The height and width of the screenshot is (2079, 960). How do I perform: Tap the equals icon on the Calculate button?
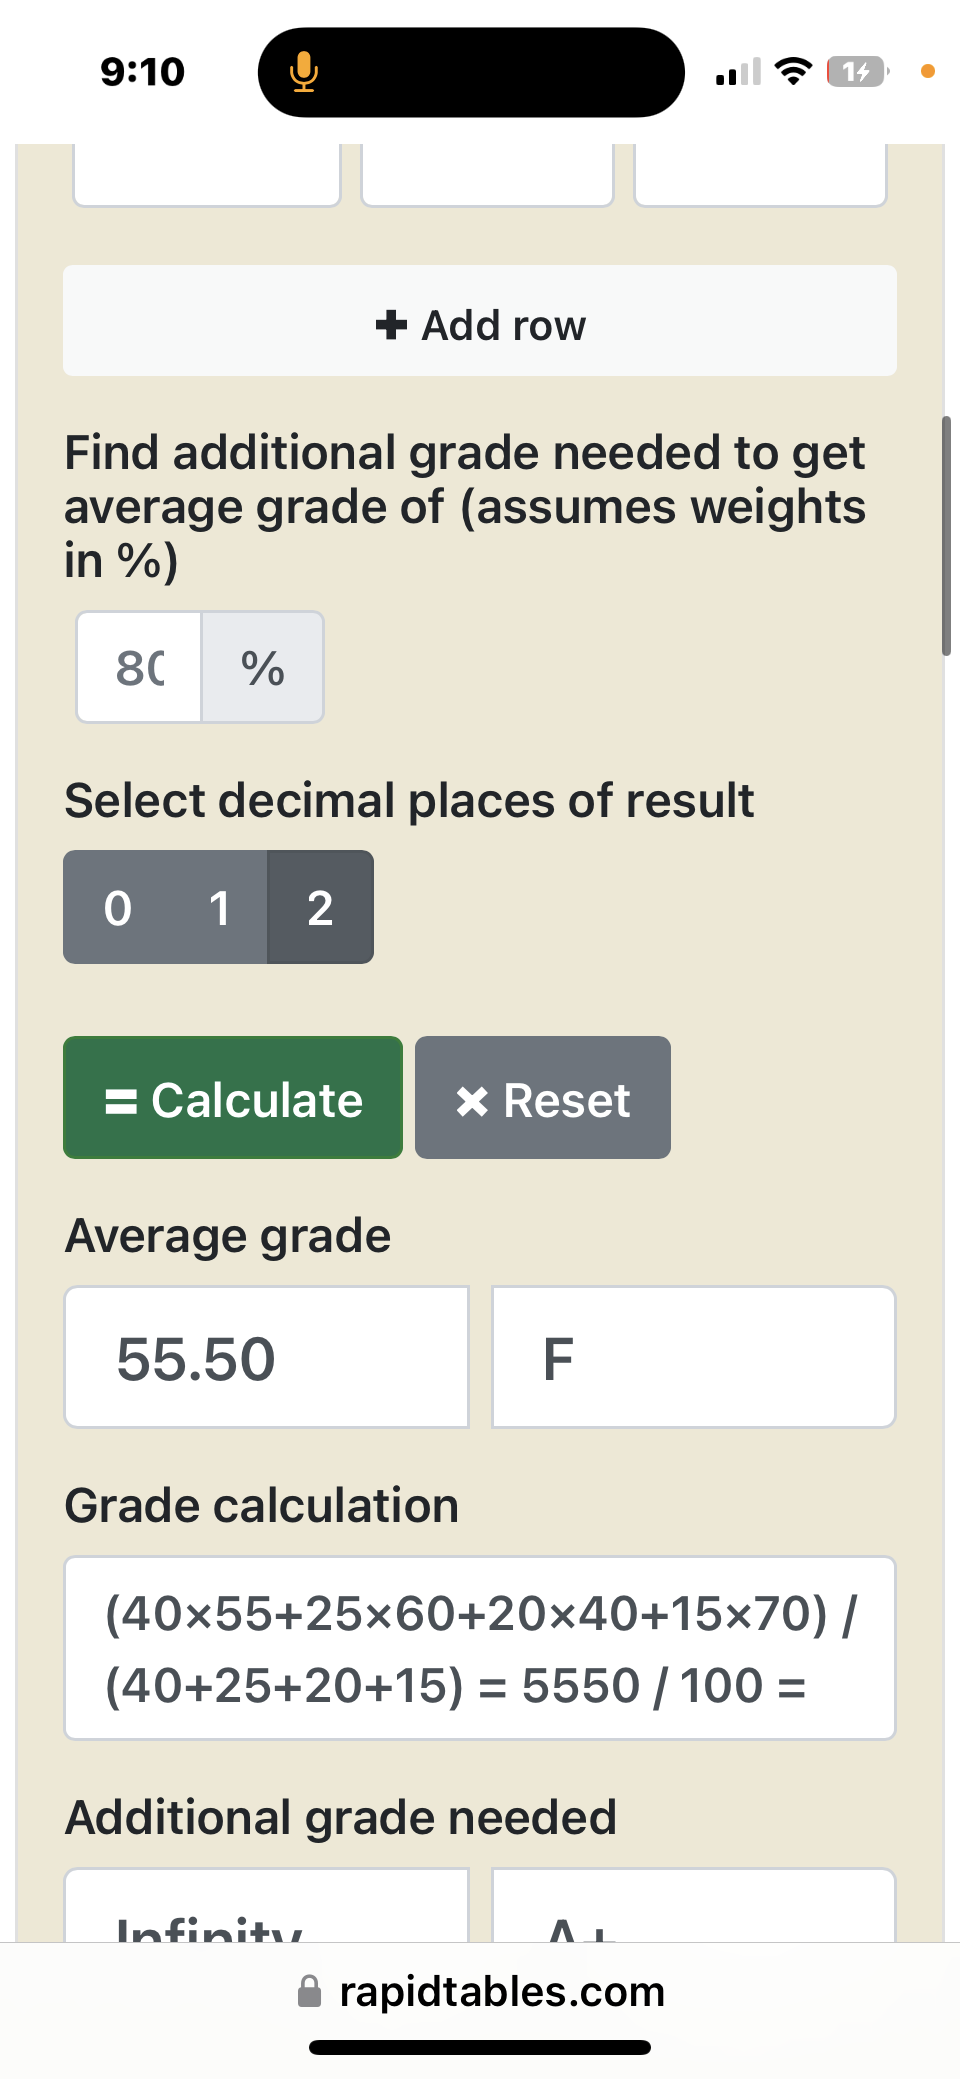coord(121,1101)
